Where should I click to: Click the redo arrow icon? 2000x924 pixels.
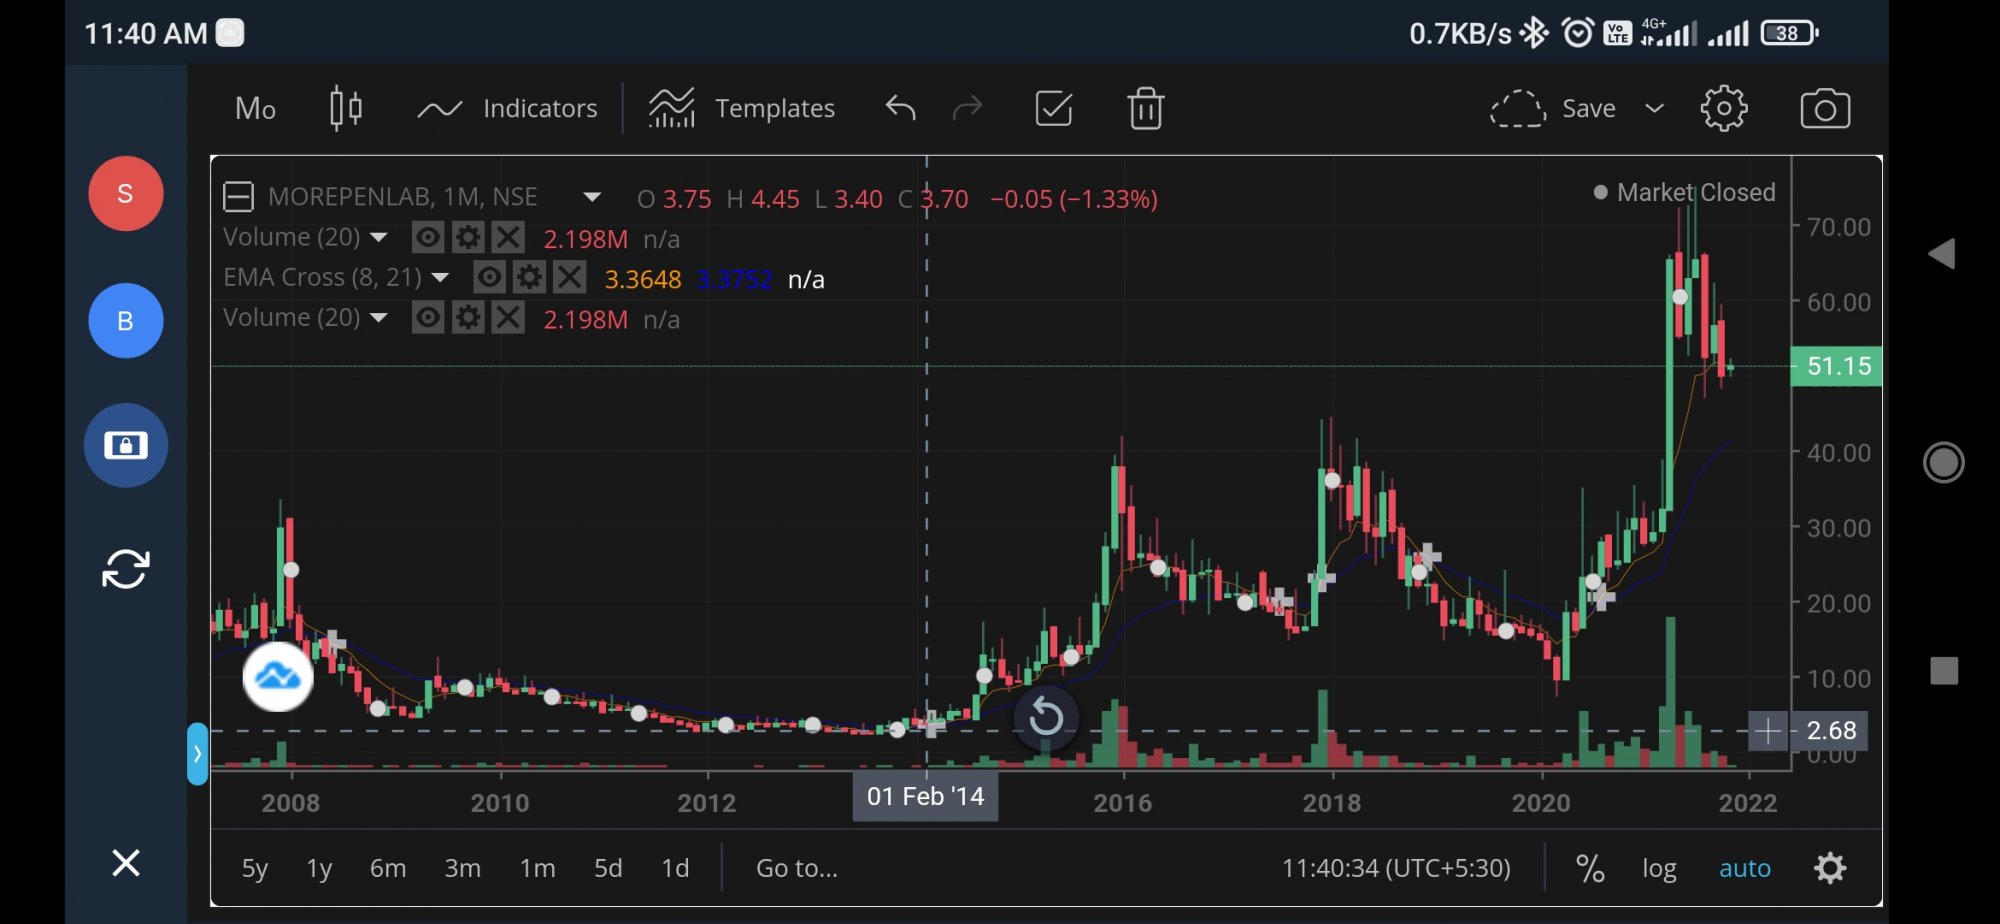(x=968, y=108)
